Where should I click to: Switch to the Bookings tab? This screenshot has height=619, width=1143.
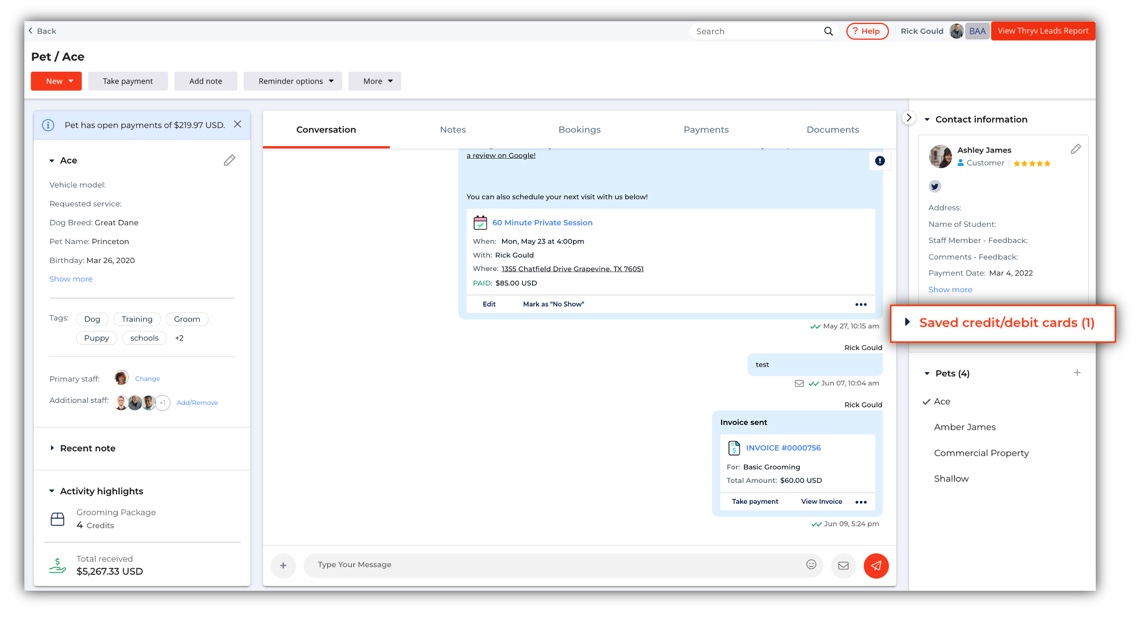point(580,130)
